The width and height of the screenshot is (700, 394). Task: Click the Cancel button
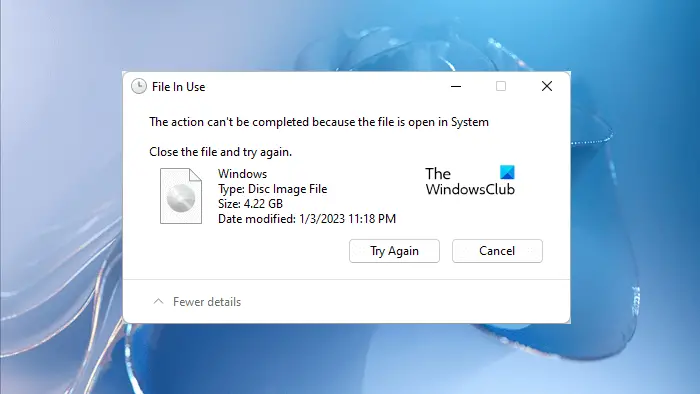click(497, 251)
